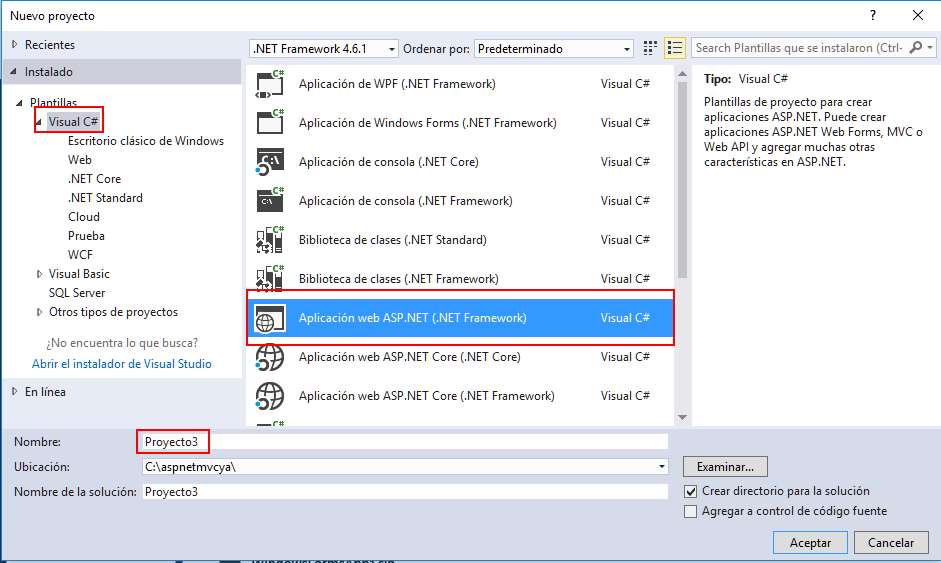Image resolution: width=941 pixels, height=563 pixels.
Task: Collapse the Visual C# tree node
Action: tap(38, 122)
